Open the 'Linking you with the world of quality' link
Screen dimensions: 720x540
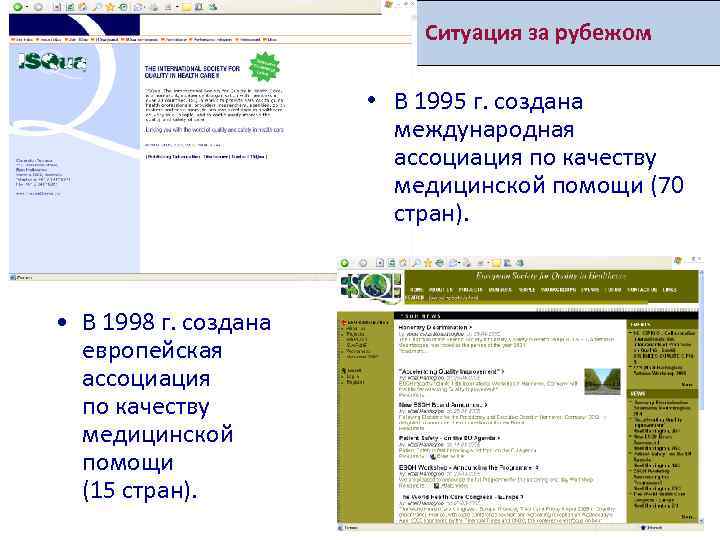[214, 130]
